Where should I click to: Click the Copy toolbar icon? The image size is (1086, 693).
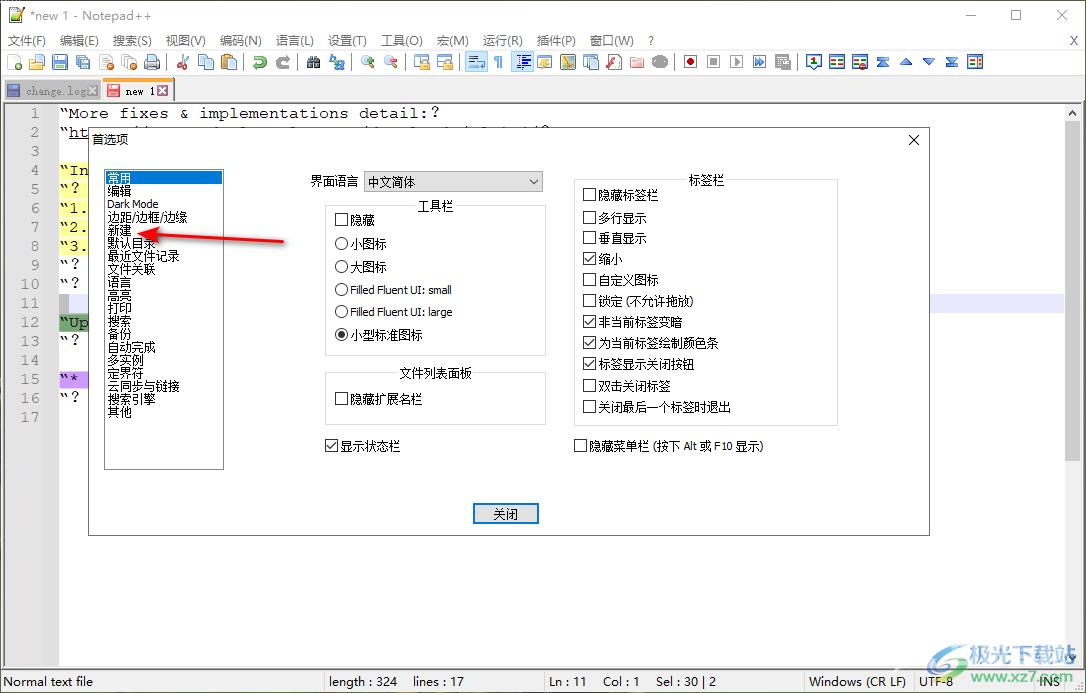pos(206,62)
